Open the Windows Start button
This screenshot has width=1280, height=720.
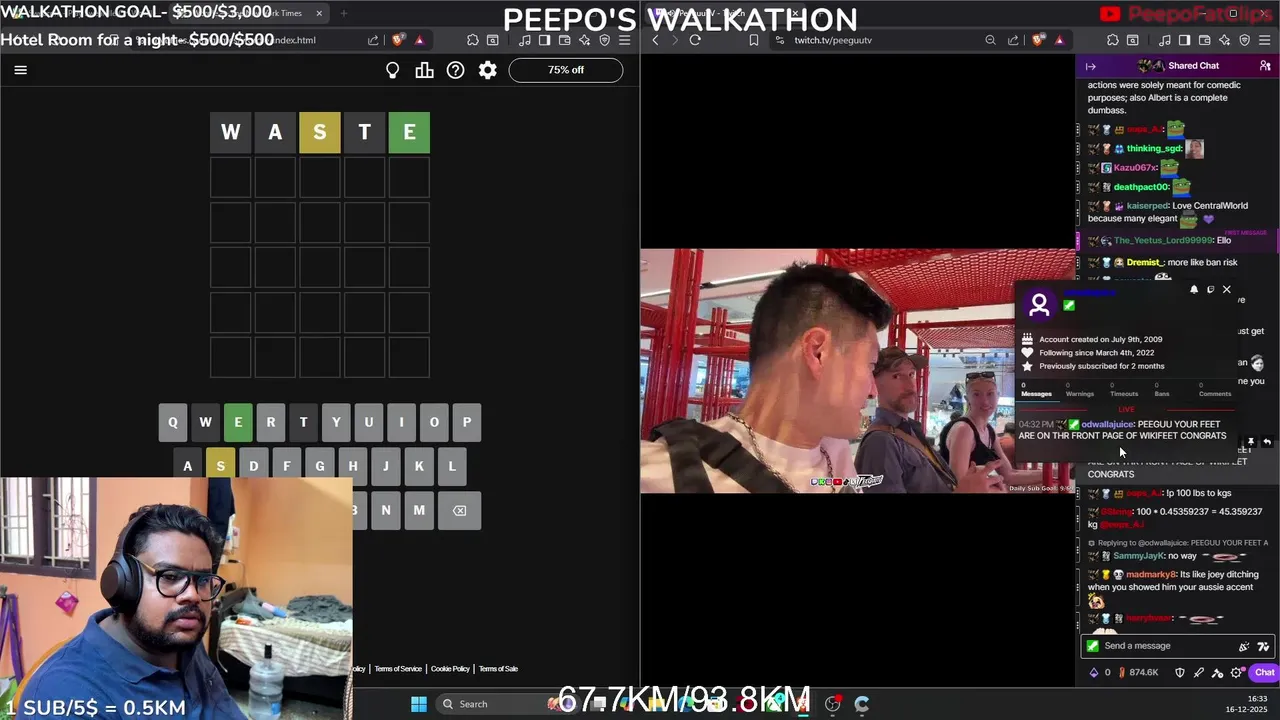coord(419,704)
